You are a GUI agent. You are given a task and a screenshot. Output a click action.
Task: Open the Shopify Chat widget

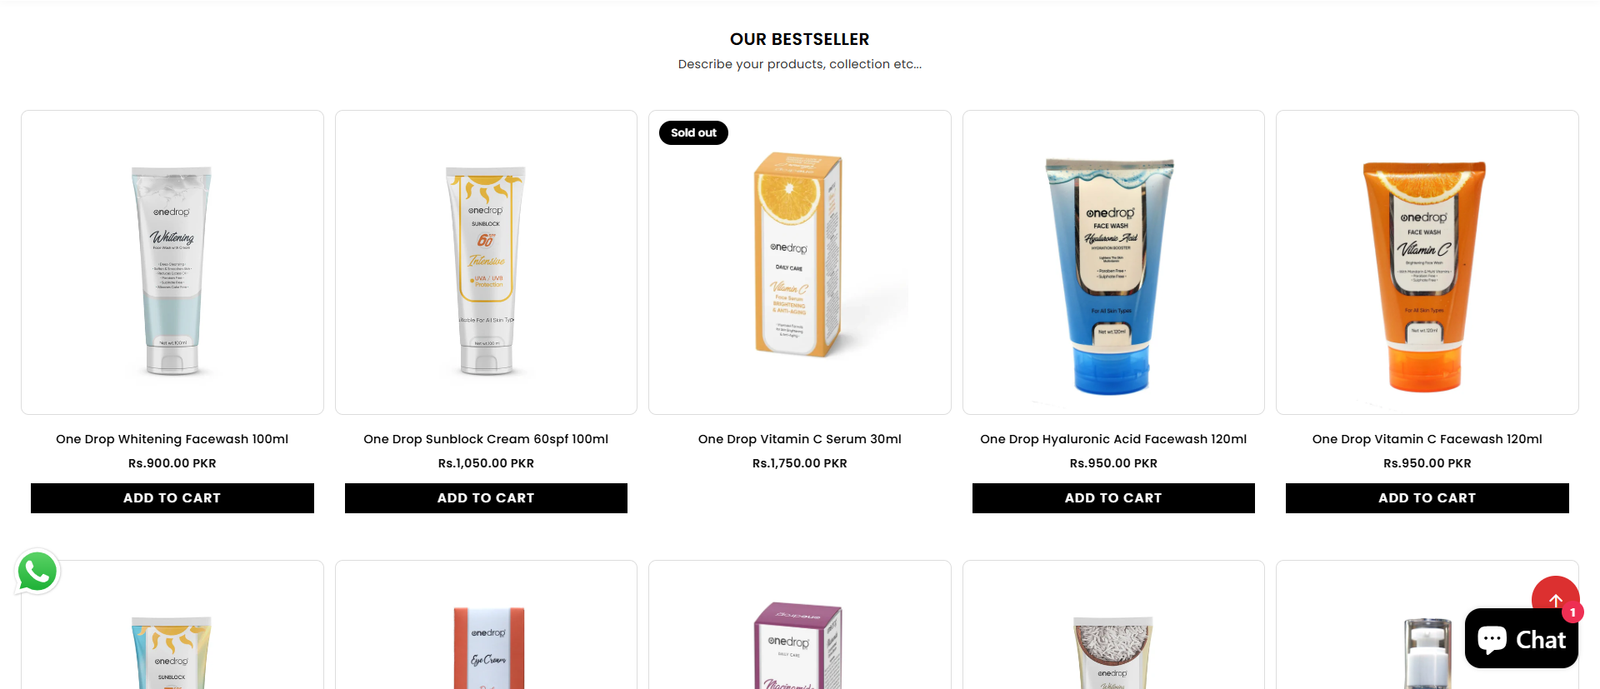tap(1521, 639)
